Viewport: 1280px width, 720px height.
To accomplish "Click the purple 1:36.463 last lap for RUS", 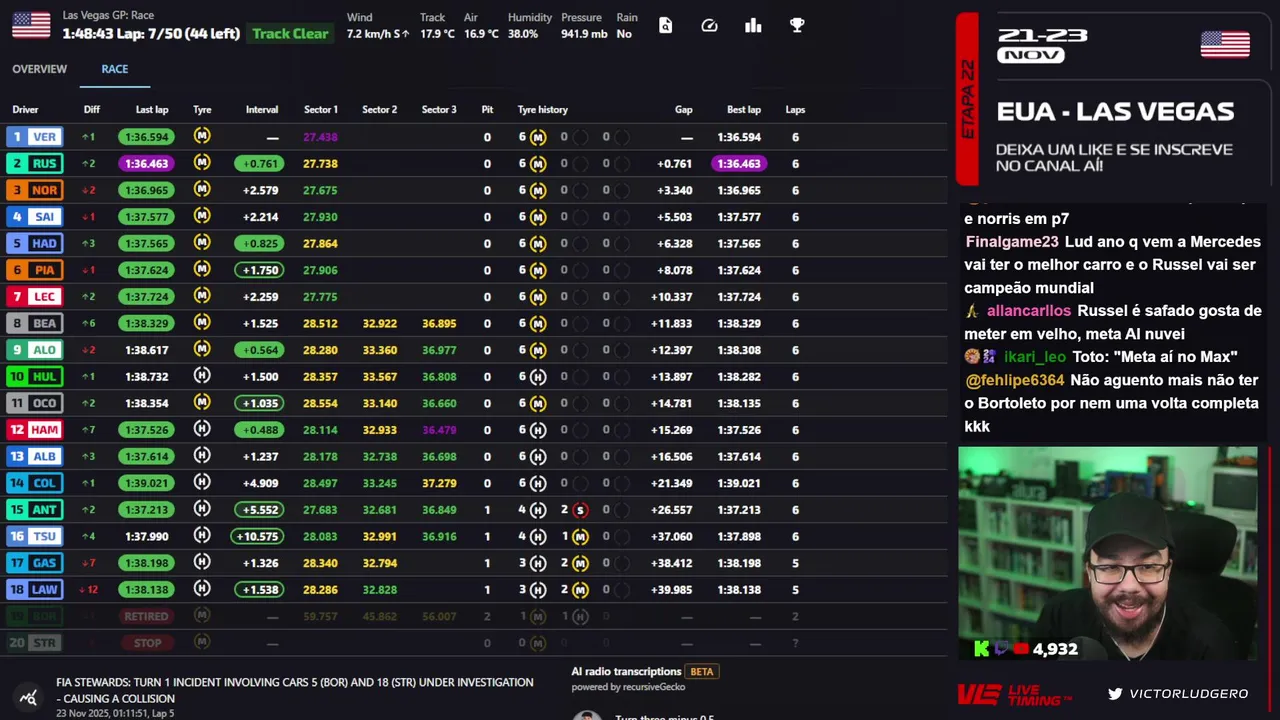I will (x=146, y=163).
